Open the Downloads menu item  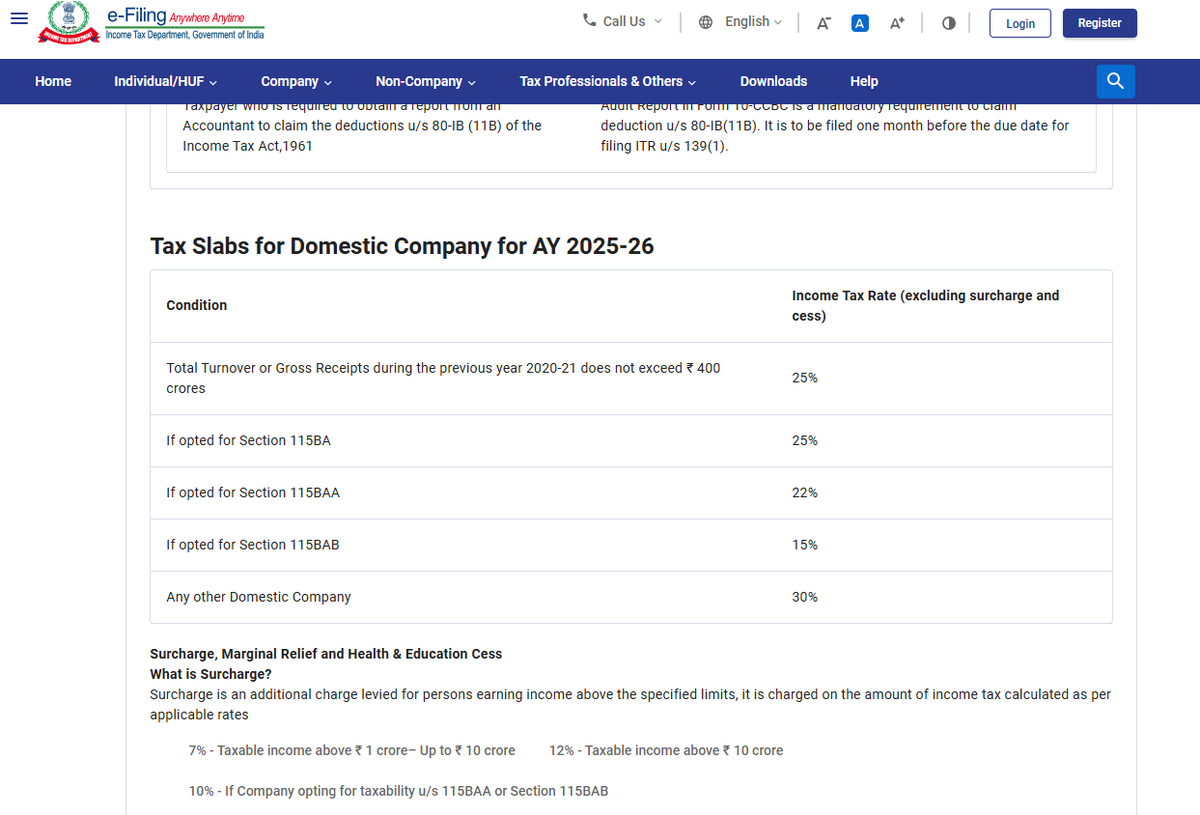click(773, 81)
